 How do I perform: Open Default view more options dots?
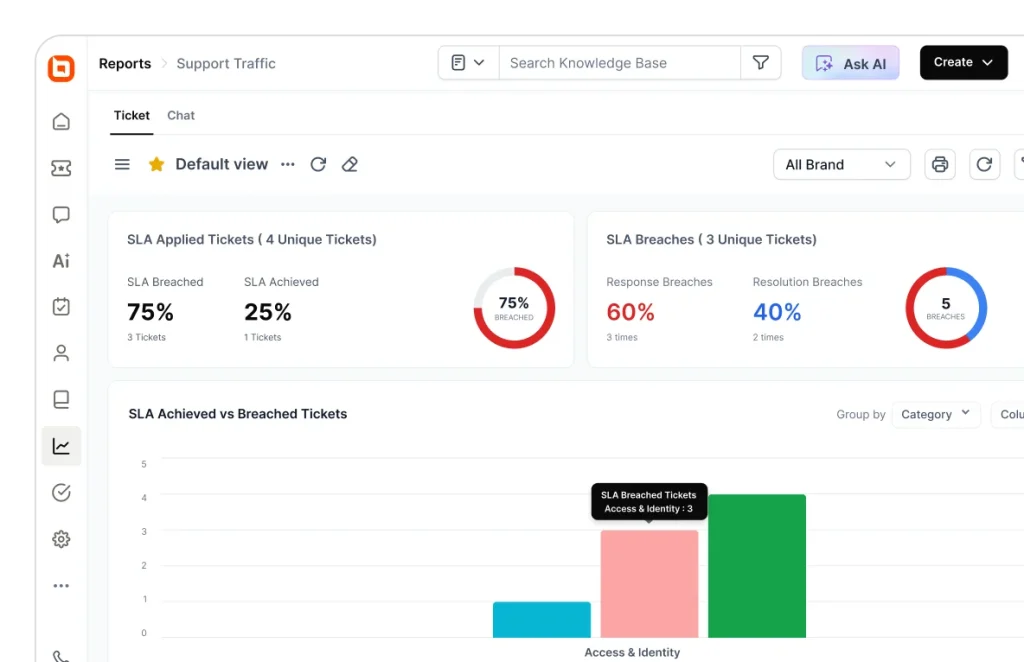(x=288, y=165)
